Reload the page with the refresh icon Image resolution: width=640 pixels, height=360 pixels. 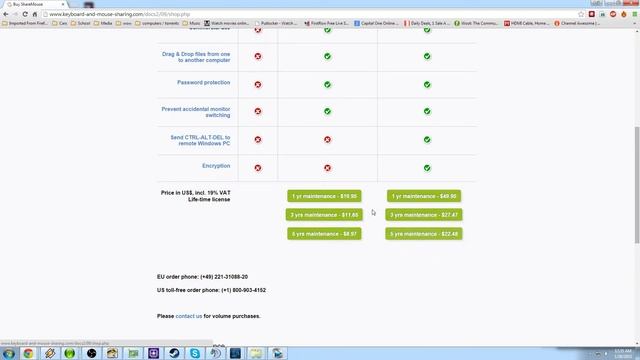coord(25,14)
